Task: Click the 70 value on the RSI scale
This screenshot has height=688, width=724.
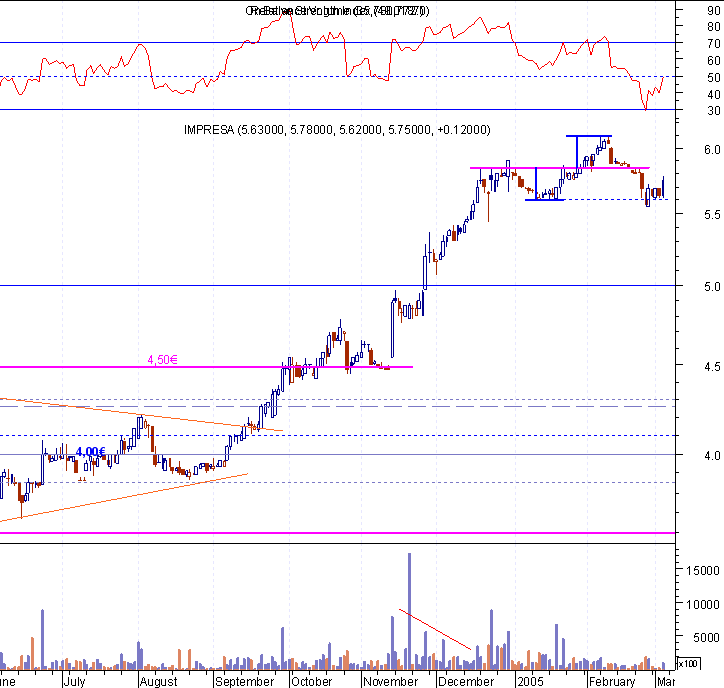Action: (x=714, y=44)
